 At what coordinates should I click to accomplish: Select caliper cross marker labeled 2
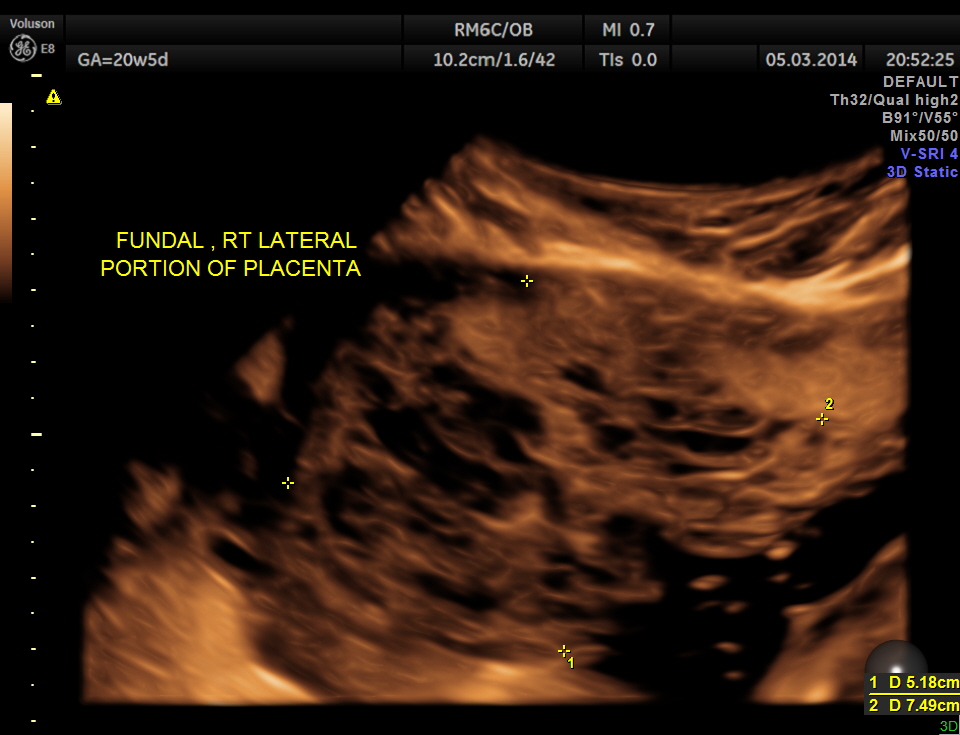coord(822,419)
